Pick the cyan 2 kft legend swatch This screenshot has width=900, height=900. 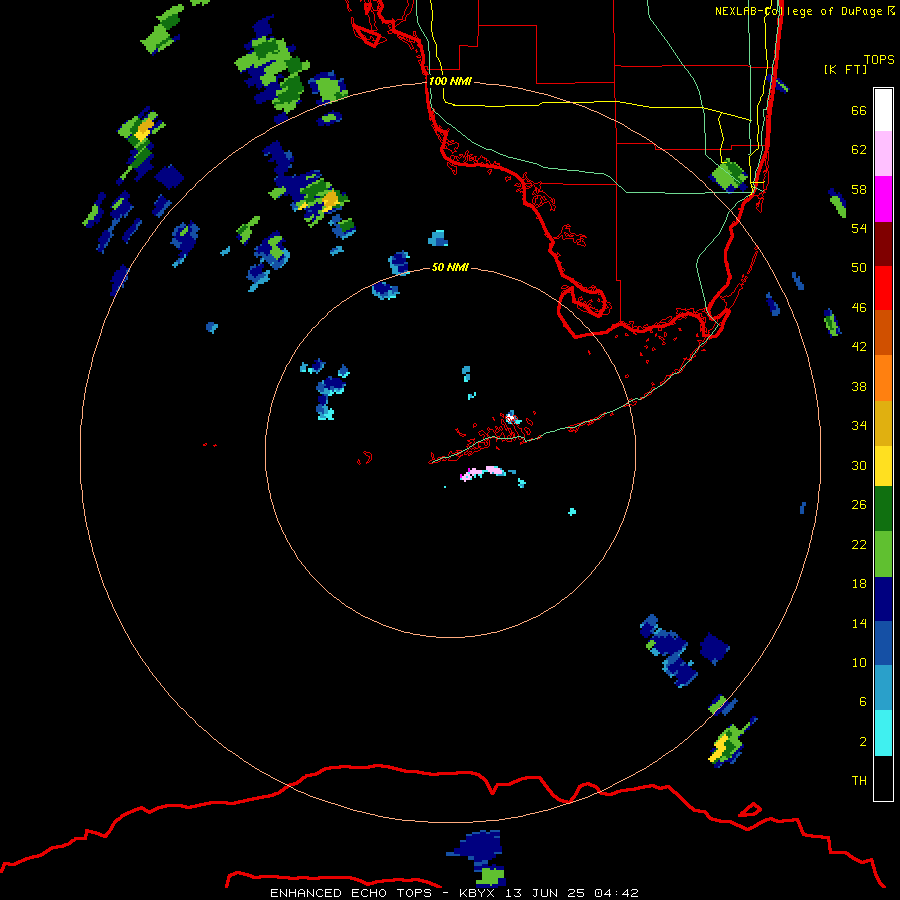(883, 733)
